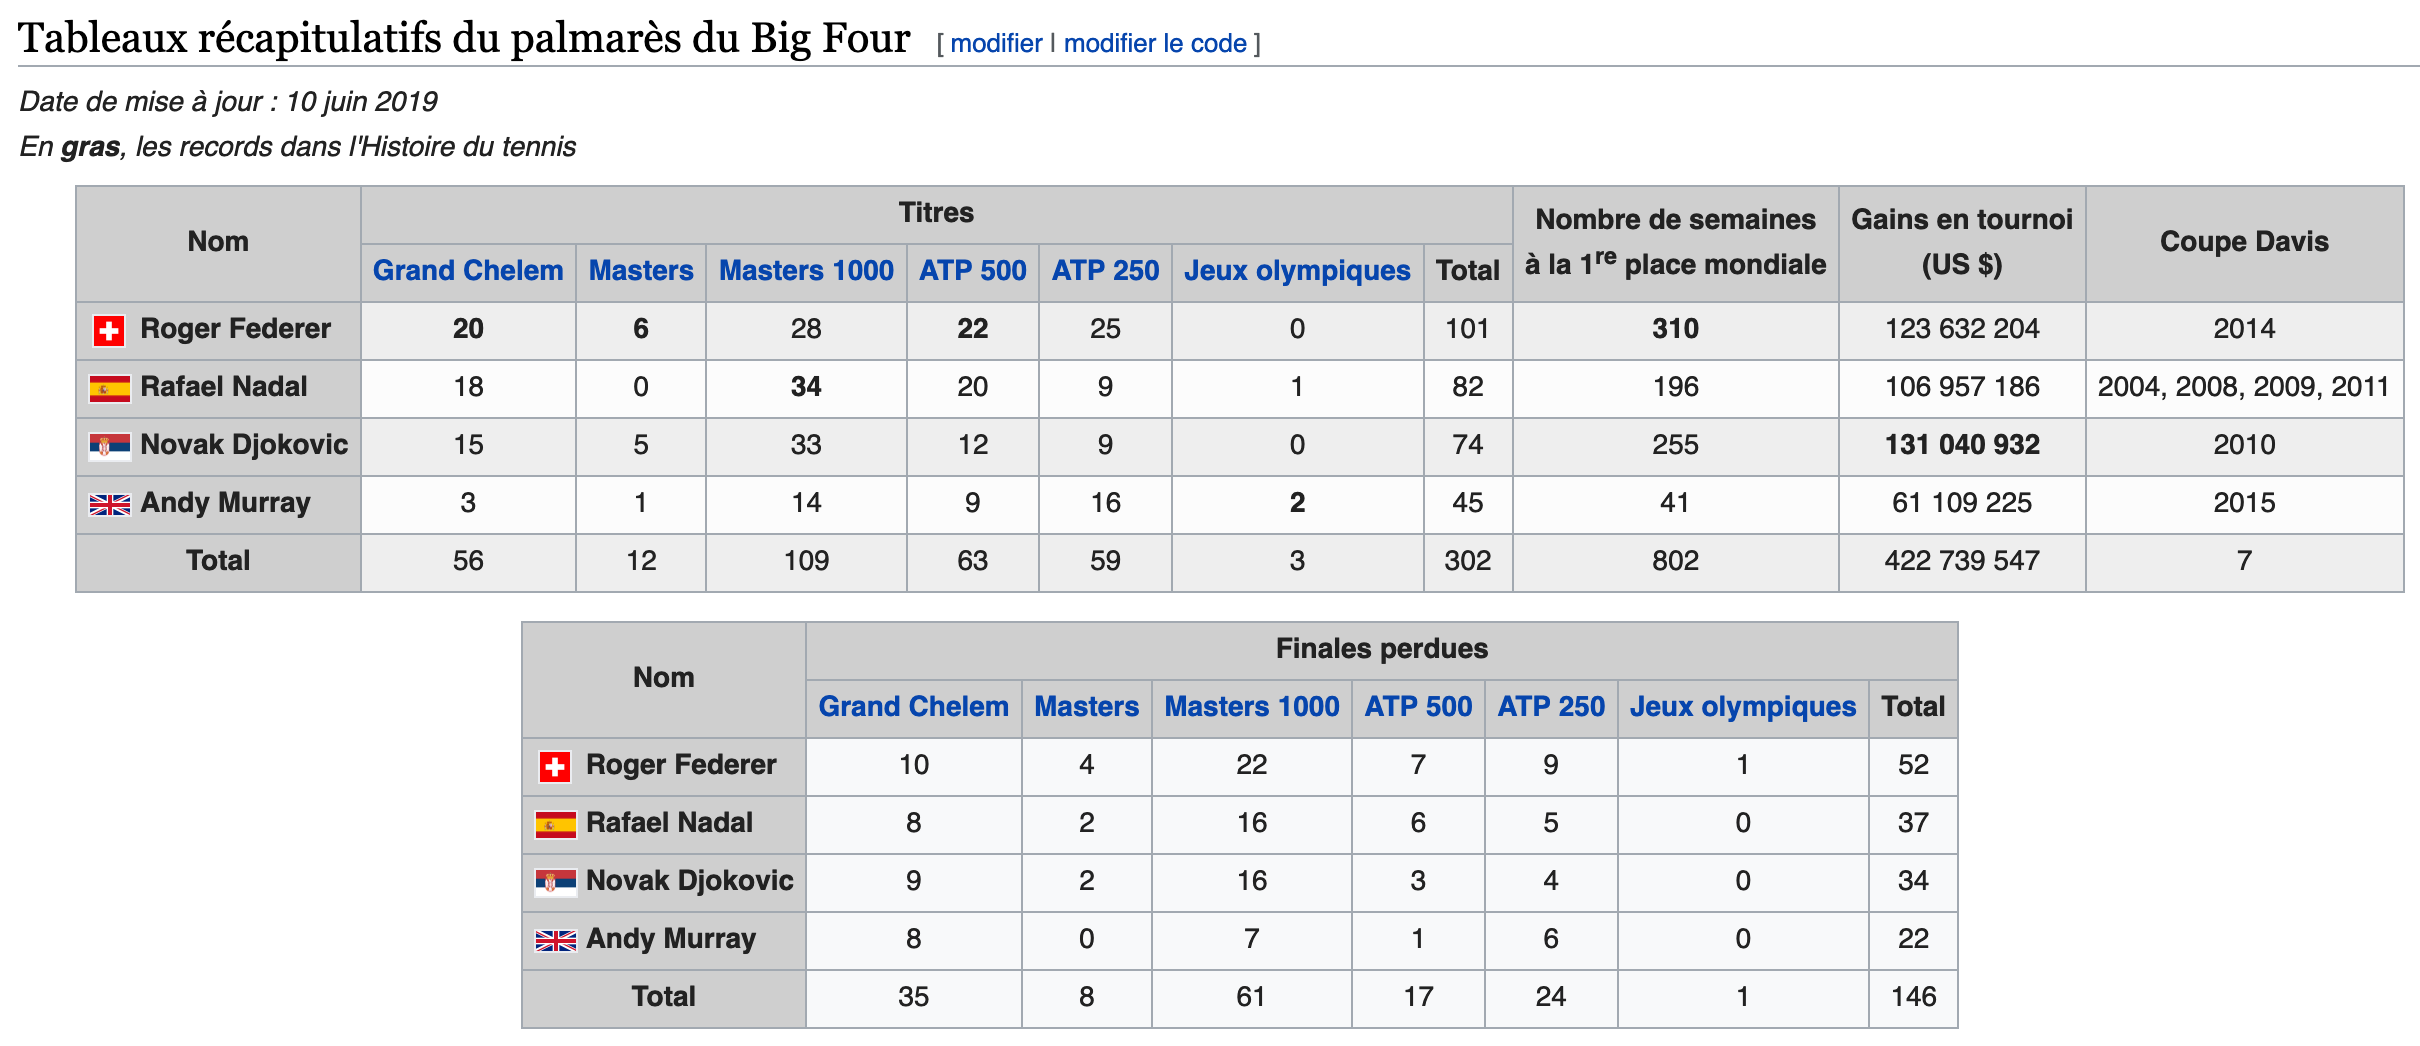The image size is (2420, 1046).
Task: Open the "modifier le code" link
Action: tap(1155, 43)
